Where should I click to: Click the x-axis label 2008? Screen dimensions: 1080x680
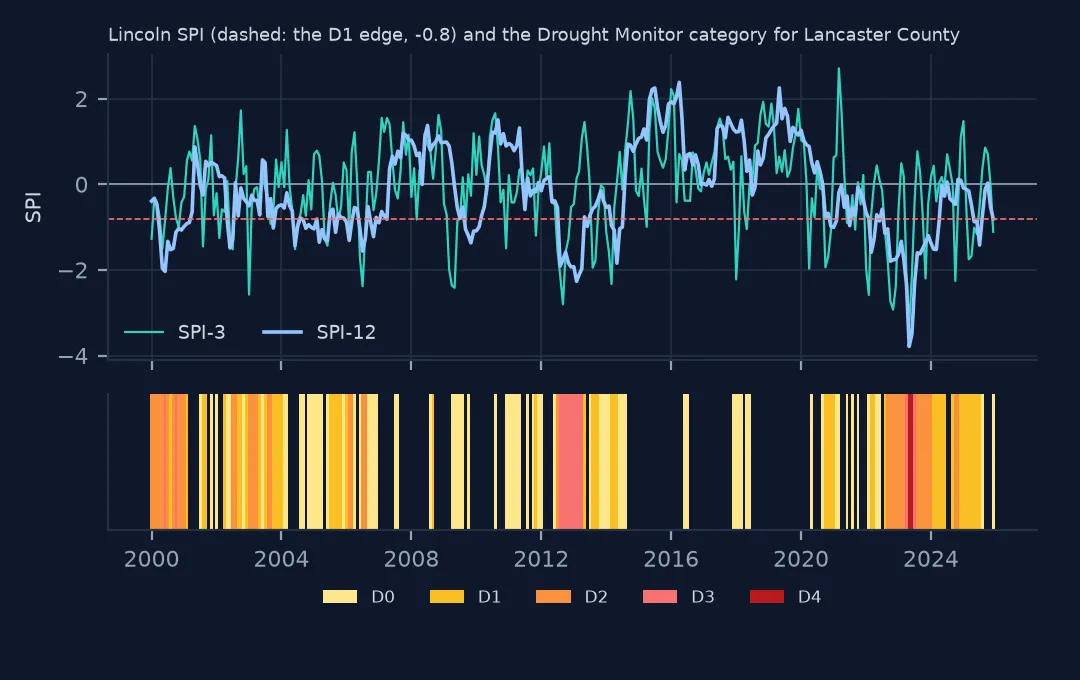point(411,559)
